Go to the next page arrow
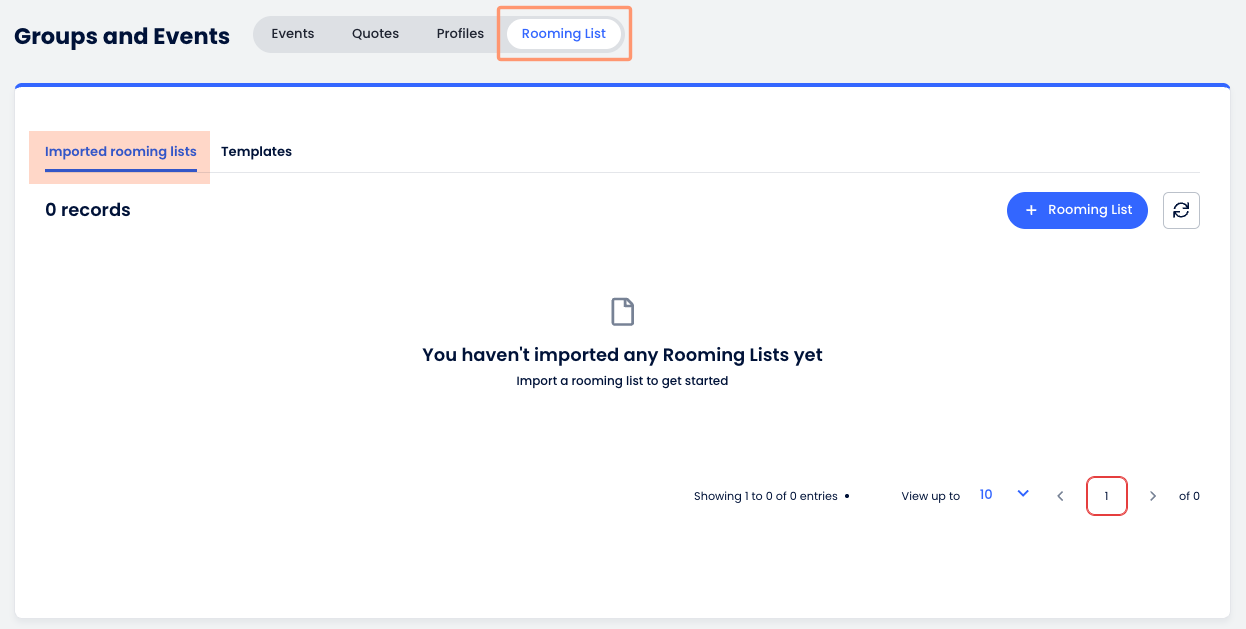1246x629 pixels. coord(1152,496)
